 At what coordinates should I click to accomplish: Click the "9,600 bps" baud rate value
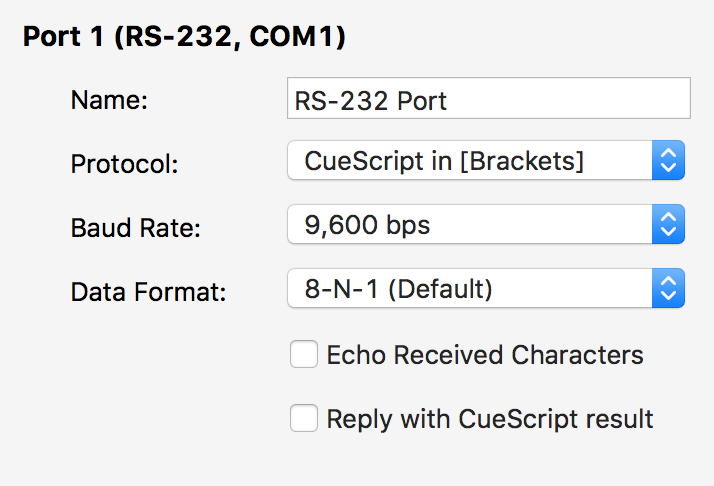367,226
